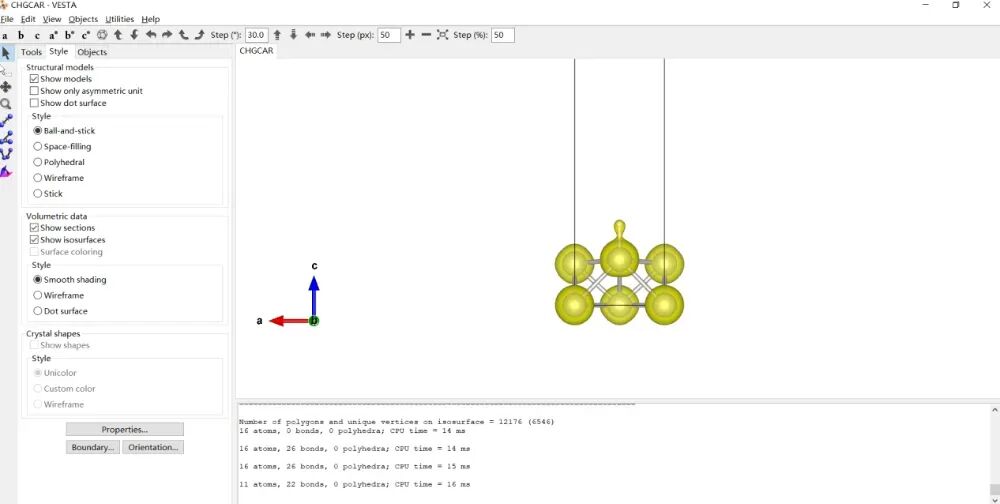Select the Translate (move) tool
The image size is (1000, 504).
click(6, 87)
